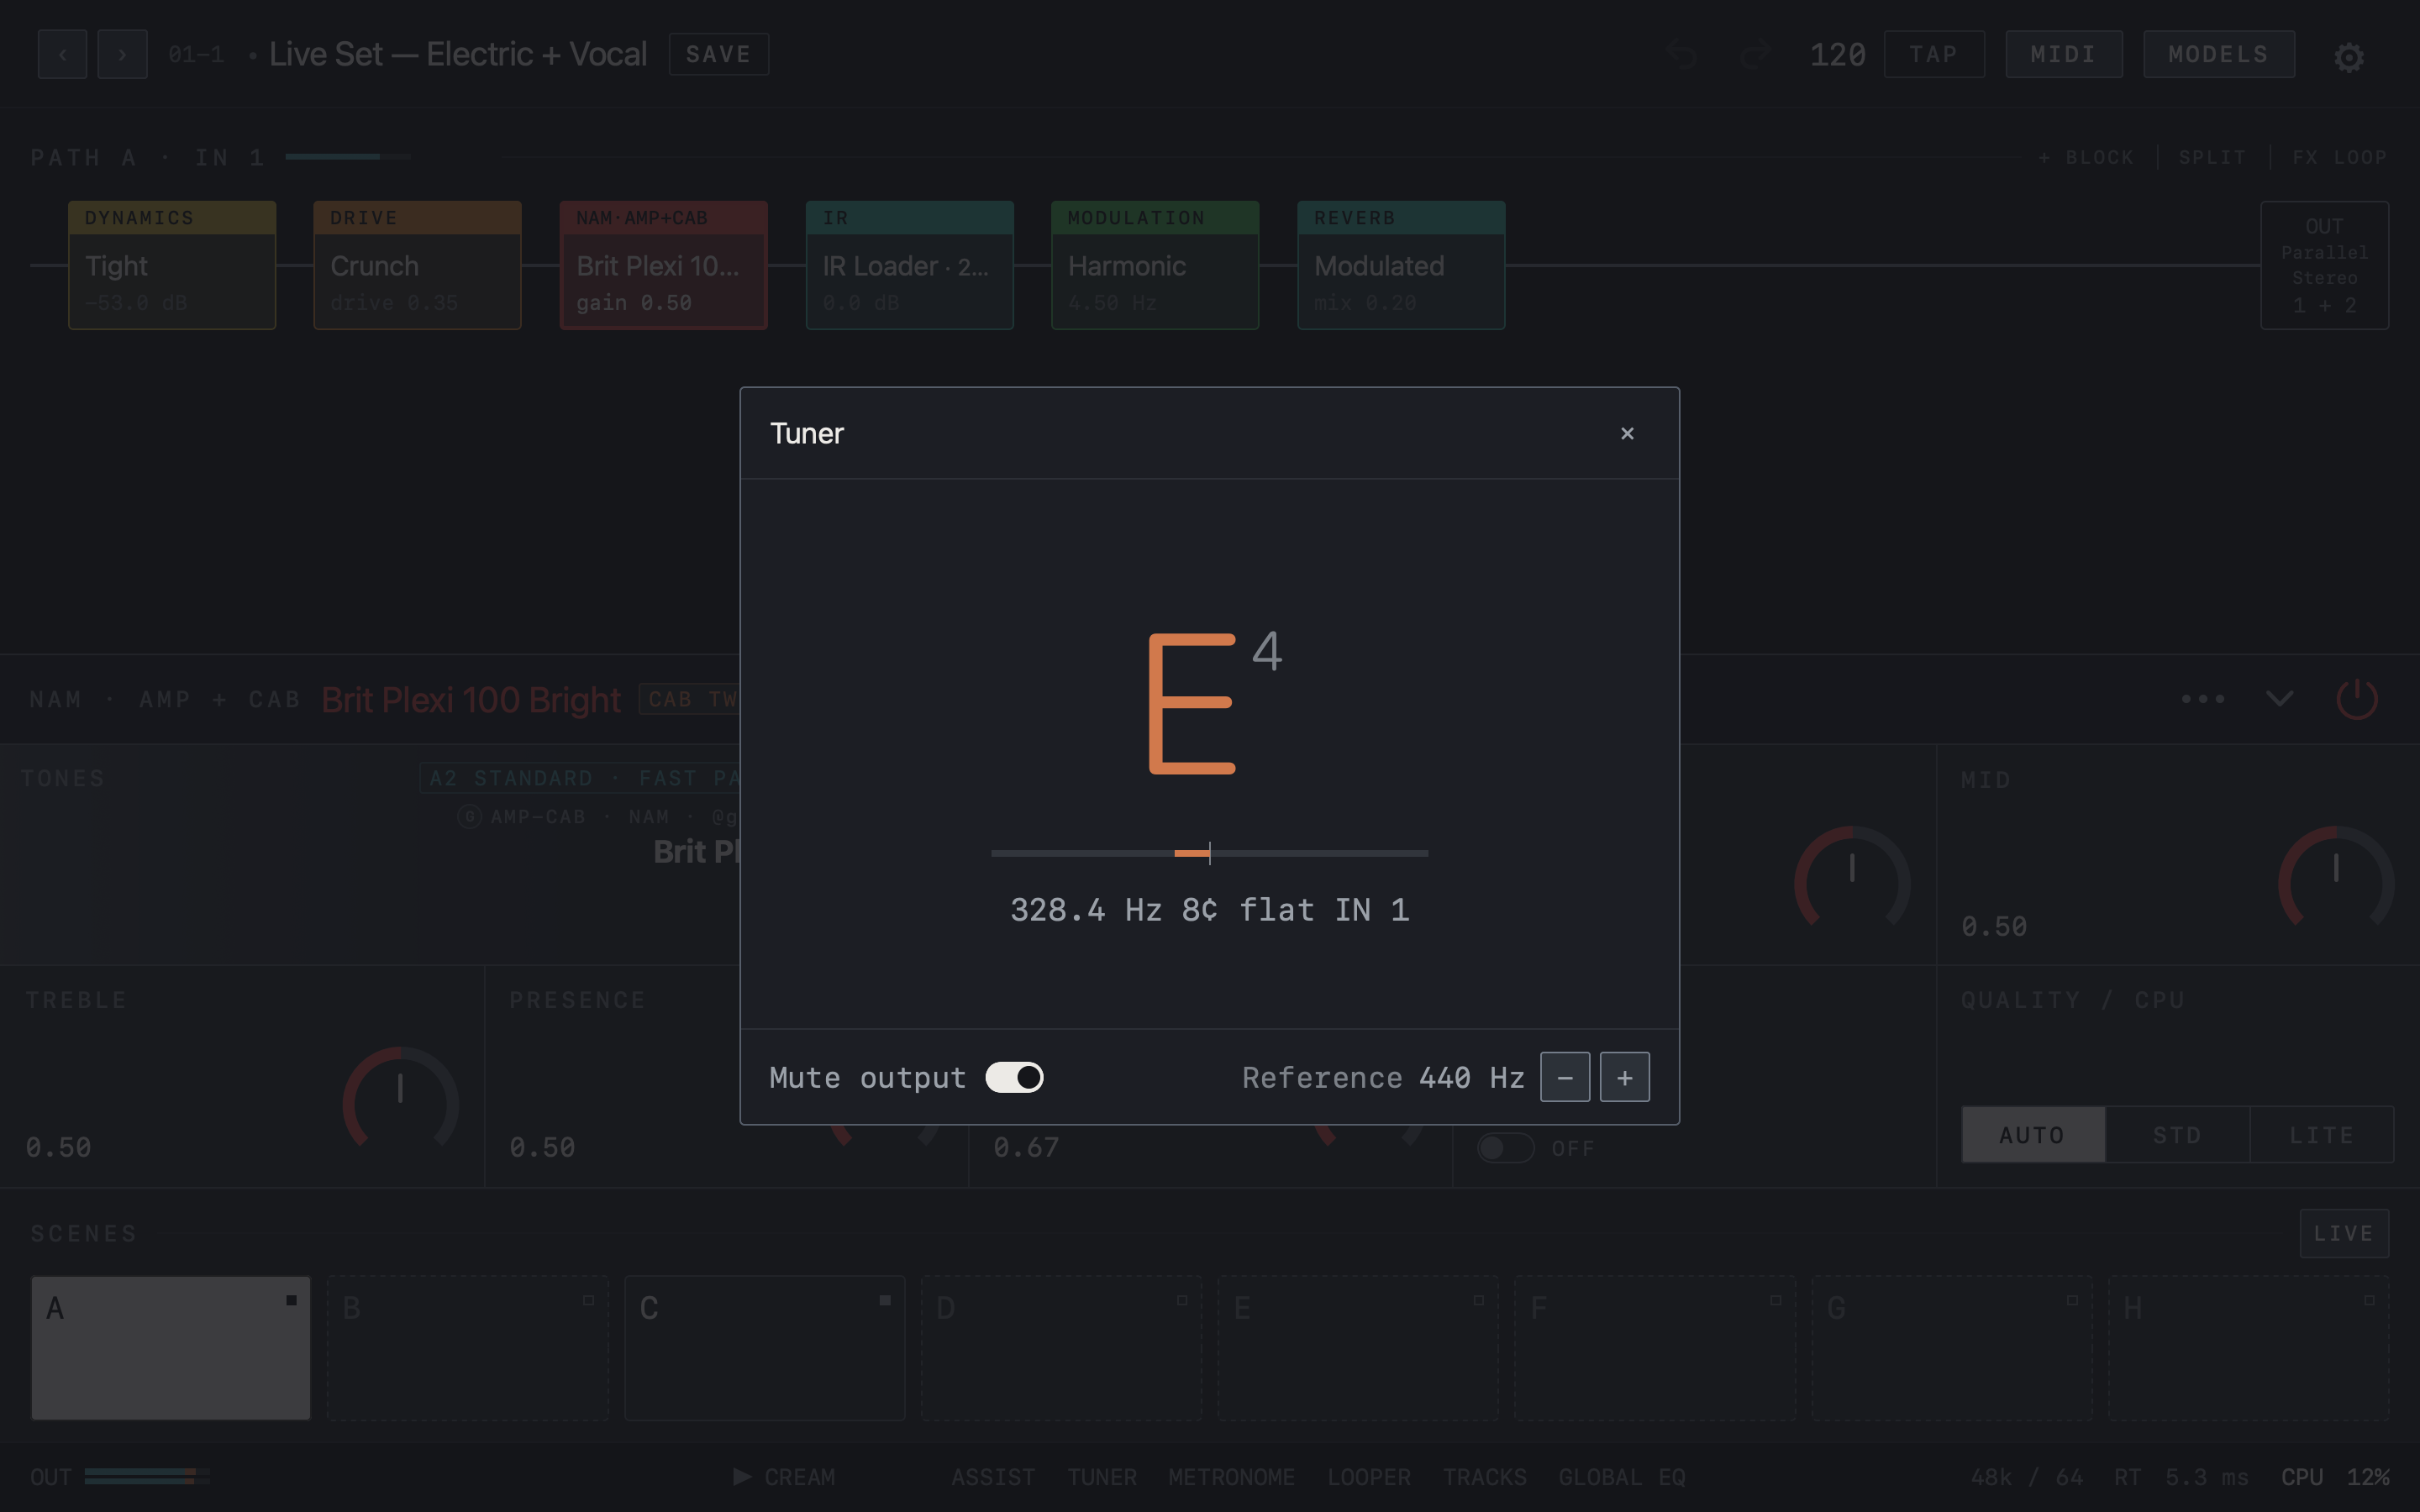Select the Reverb Modulated block
Screen dimensions: 2420x1512
point(1401,265)
